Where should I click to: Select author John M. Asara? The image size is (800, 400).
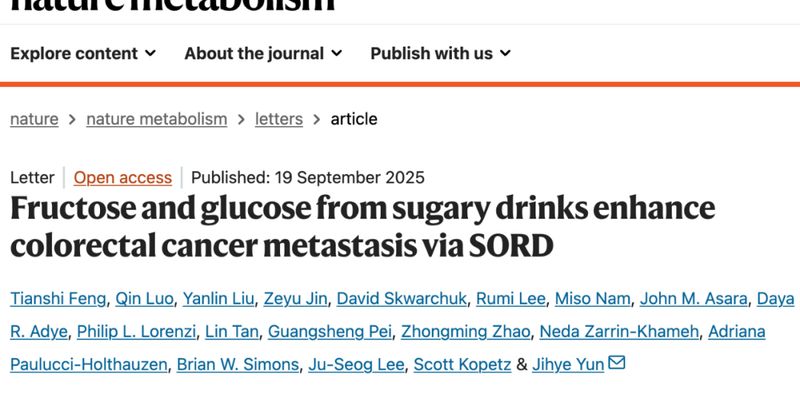tap(694, 299)
